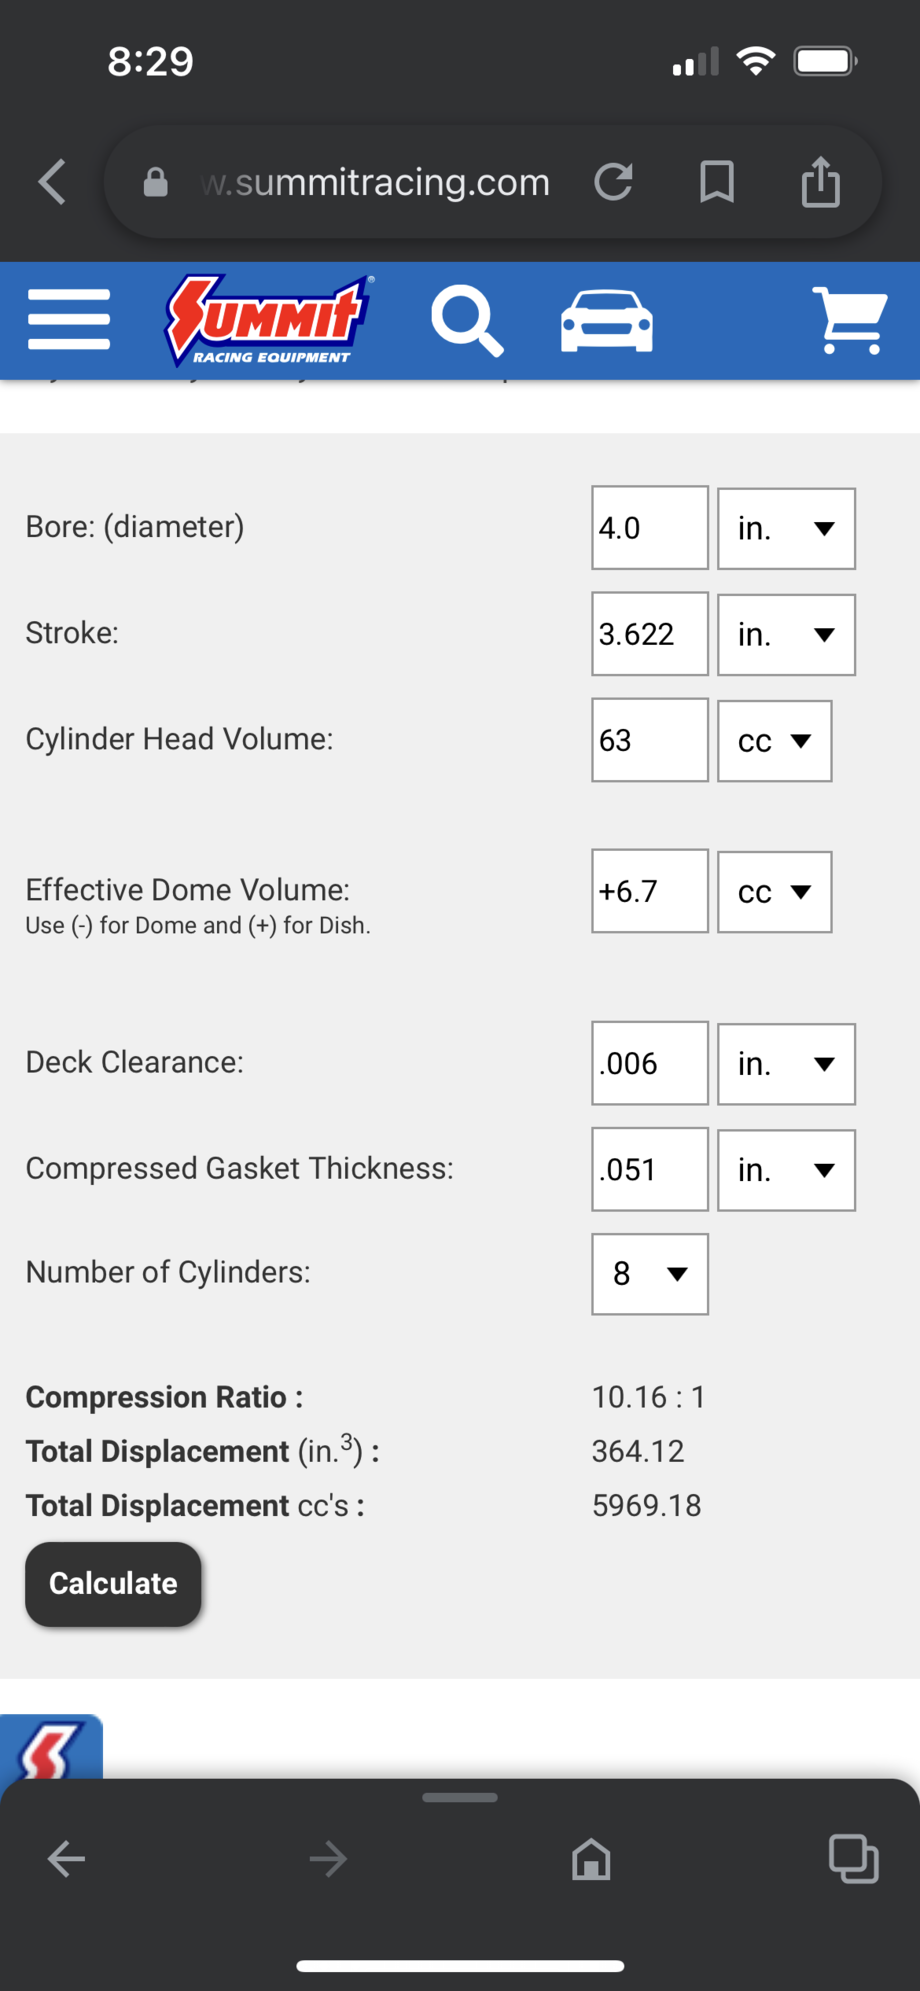Image resolution: width=920 pixels, height=1991 pixels.
Task: Select the Compressed Gasket Thickness field
Action: (x=650, y=1170)
